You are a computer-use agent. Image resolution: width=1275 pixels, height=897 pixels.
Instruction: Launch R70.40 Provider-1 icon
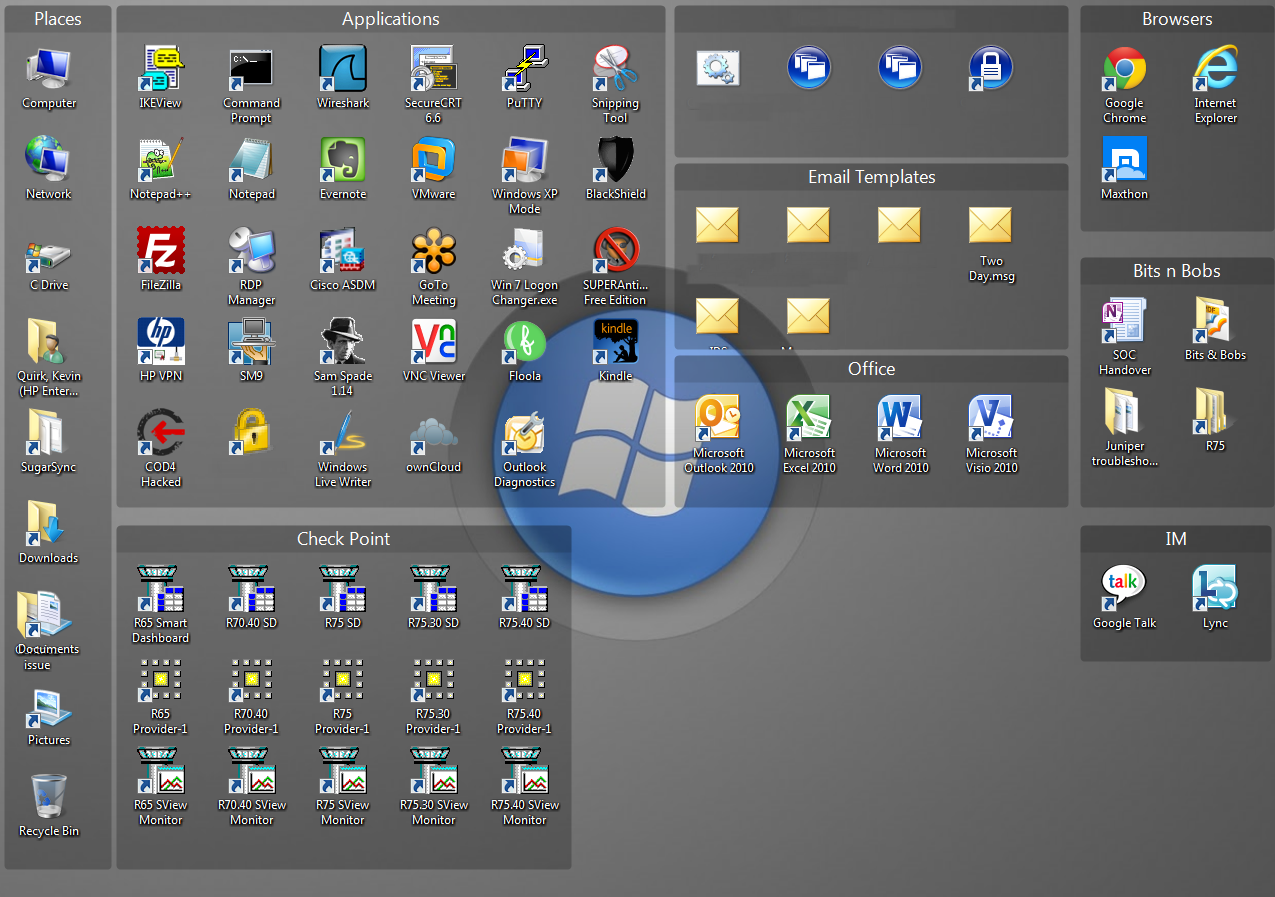tap(252, 681)
